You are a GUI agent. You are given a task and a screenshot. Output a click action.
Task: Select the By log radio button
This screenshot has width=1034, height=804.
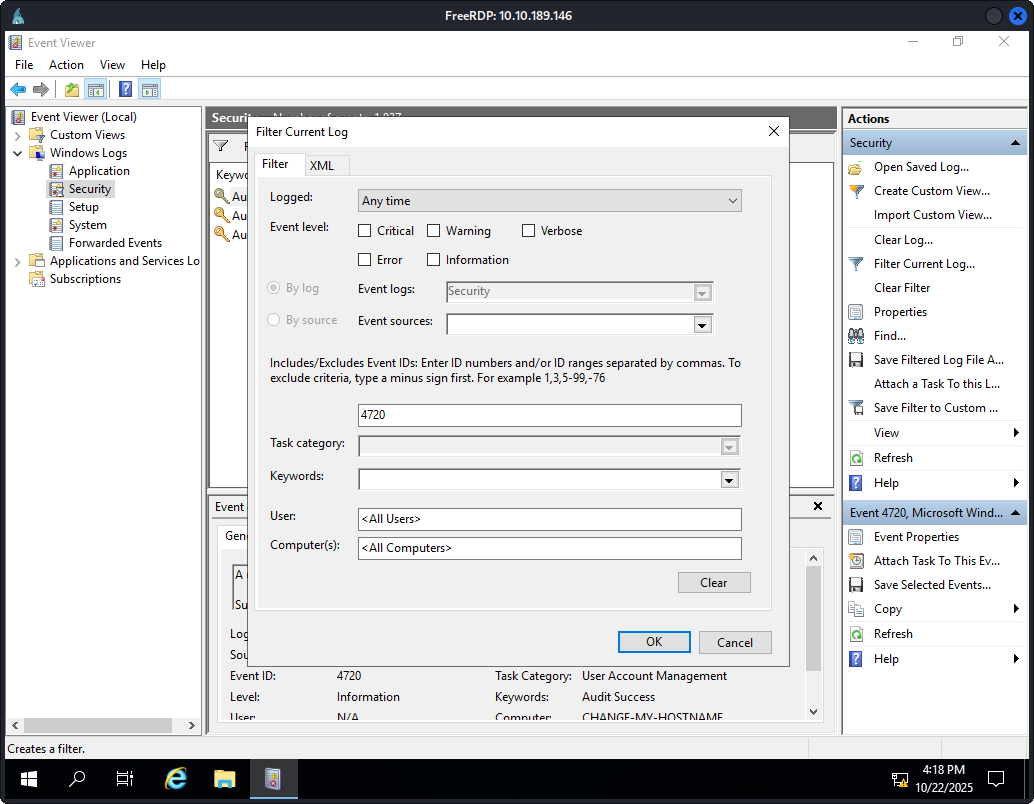click(x=274, y=288)
